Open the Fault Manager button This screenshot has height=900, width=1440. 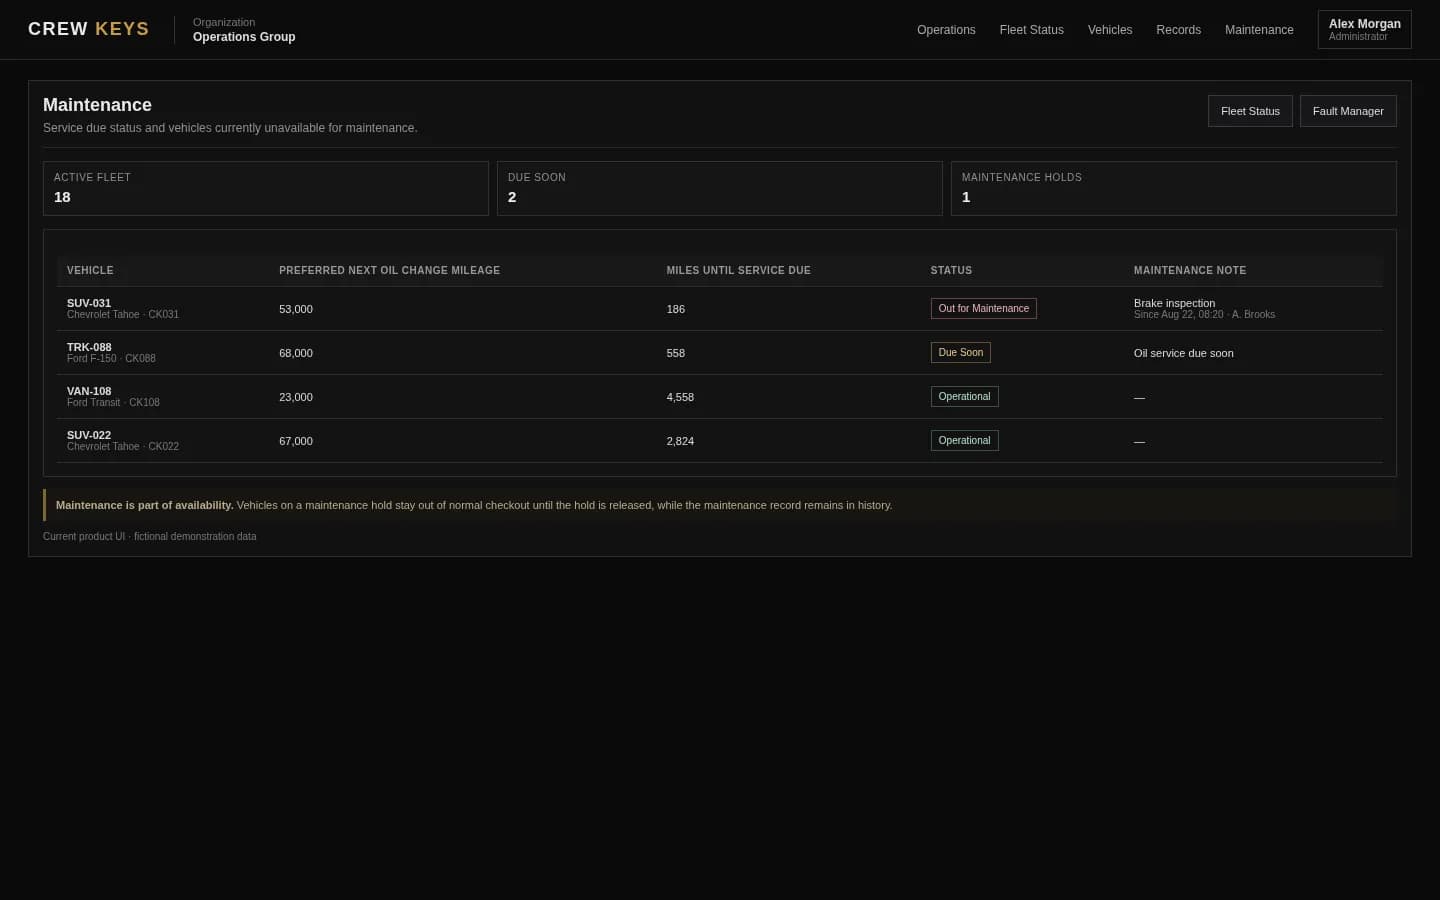(x=1348, y=111)
